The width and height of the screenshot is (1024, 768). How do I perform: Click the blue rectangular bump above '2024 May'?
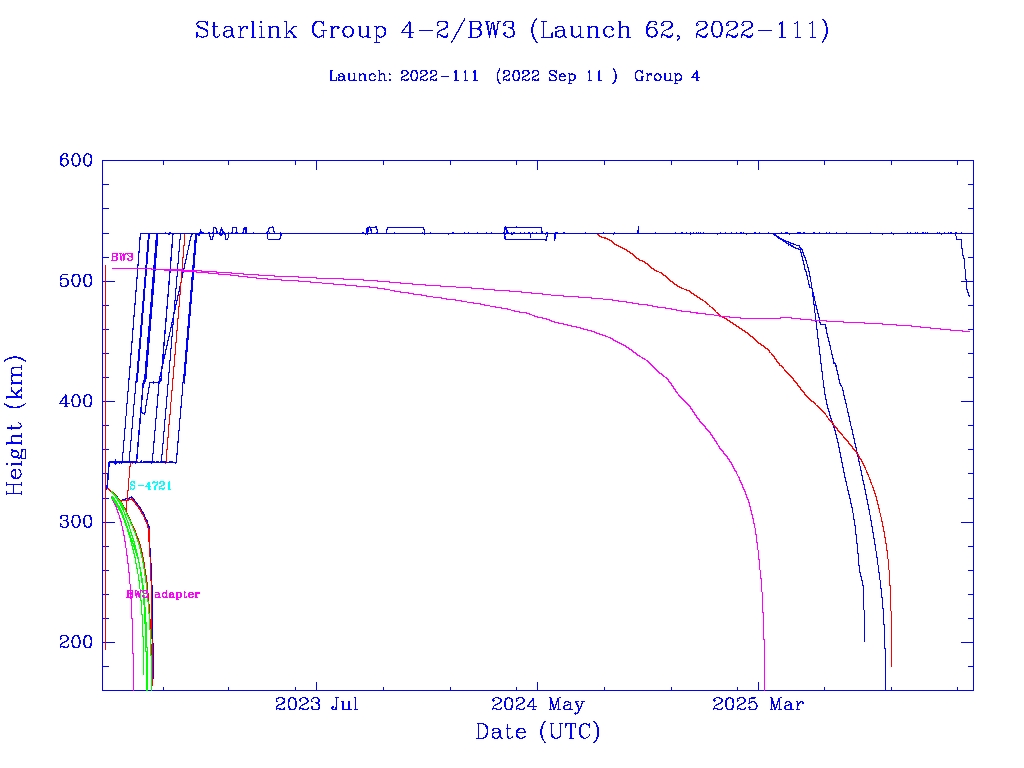524,232
